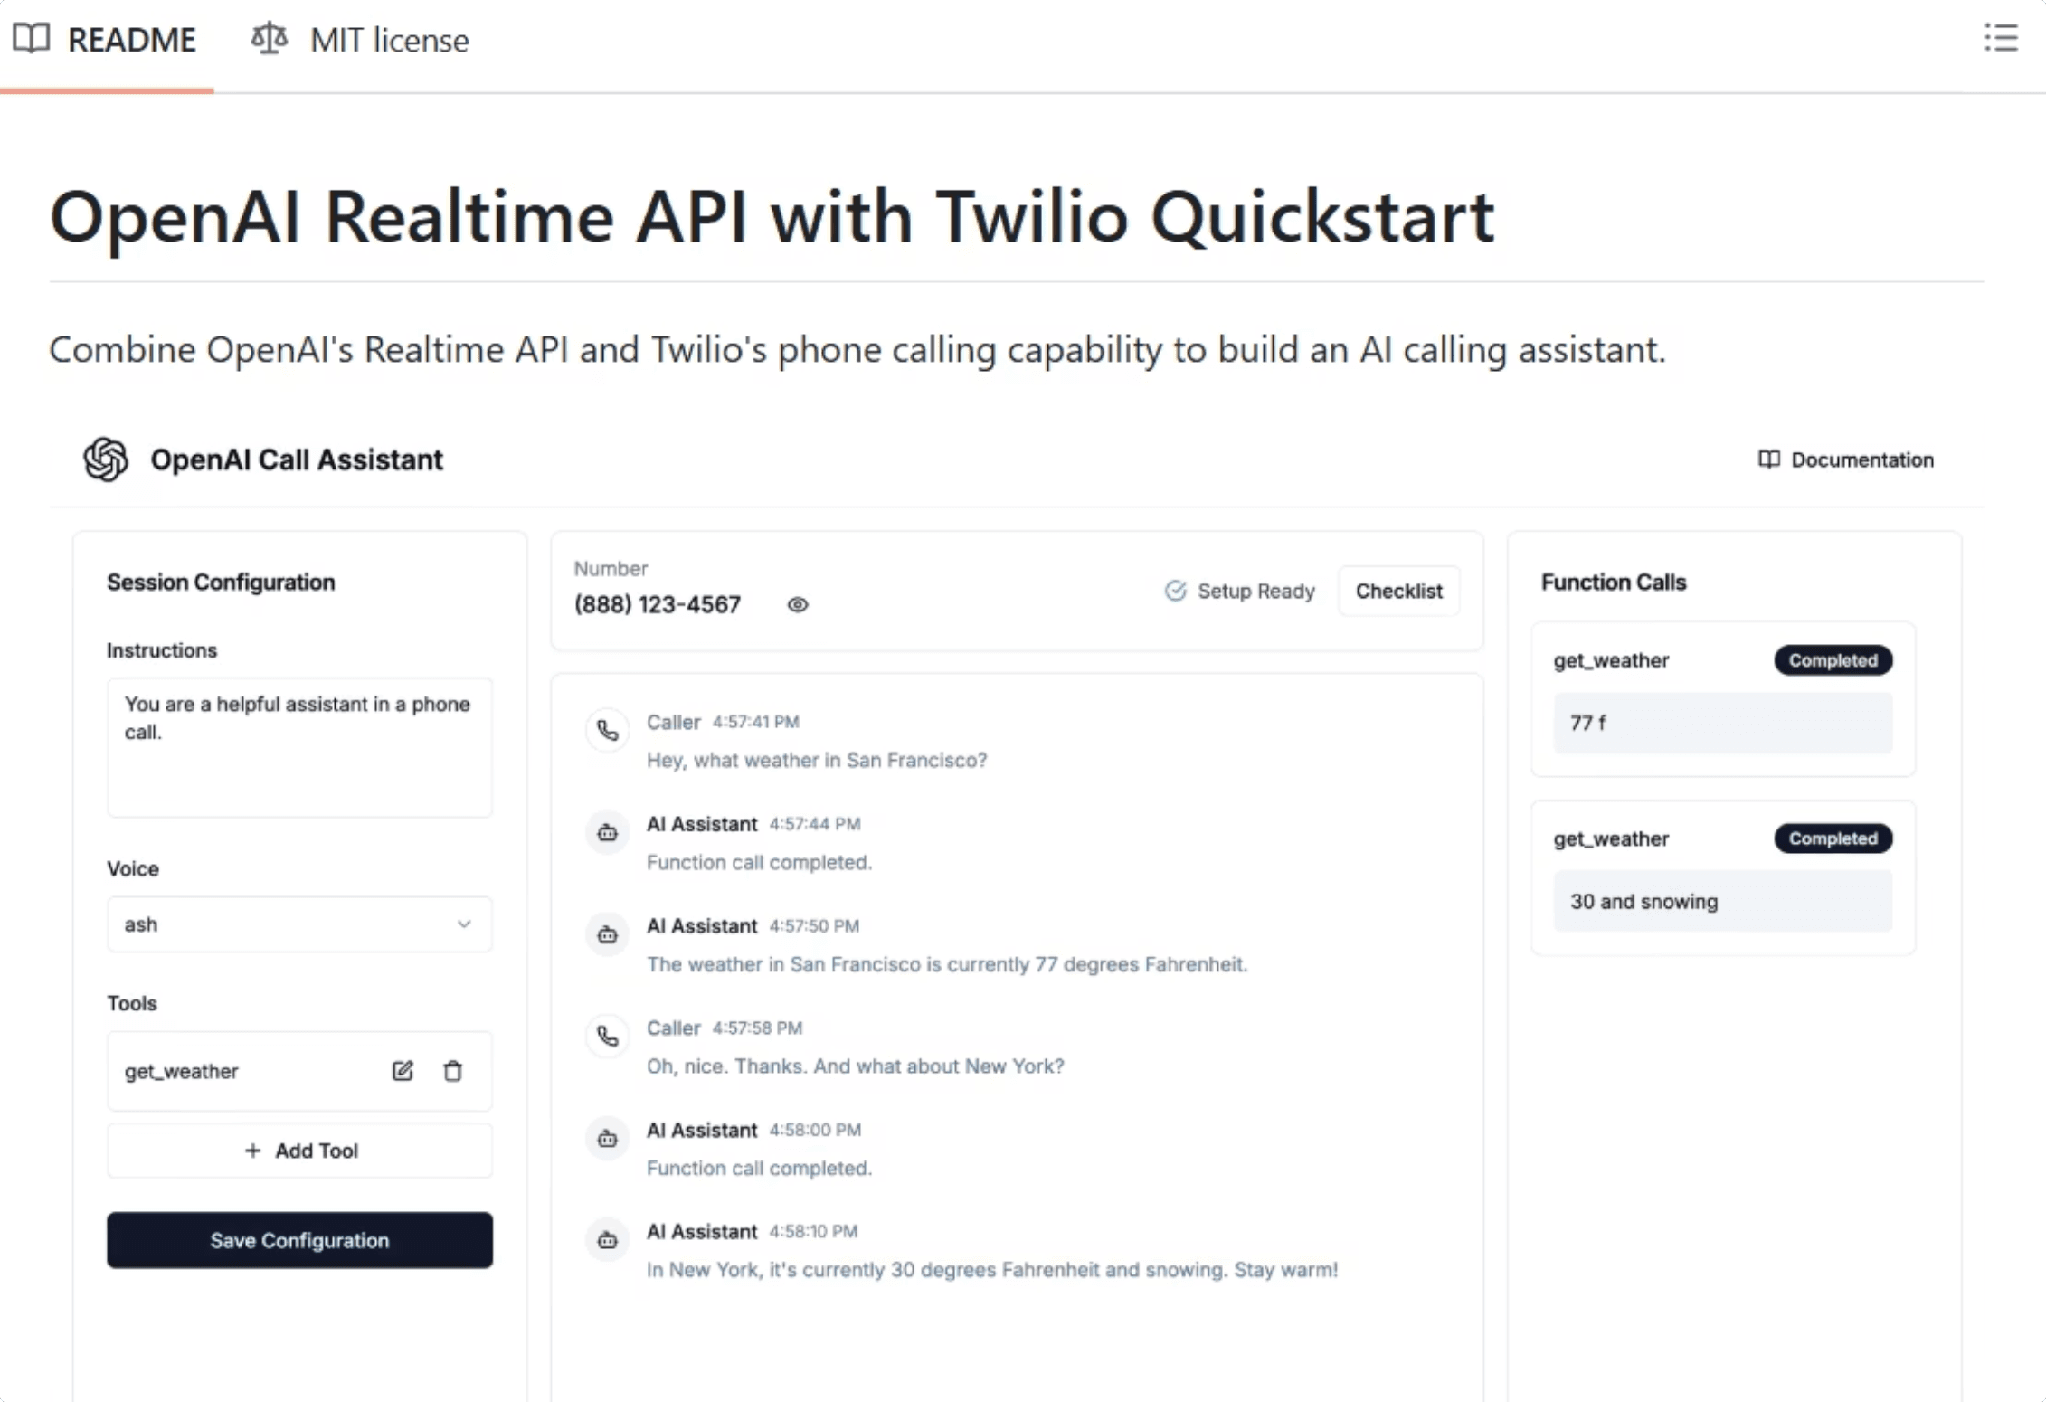Open the Documentation link
2046x1402 pixels.
tap(1846, 459)
